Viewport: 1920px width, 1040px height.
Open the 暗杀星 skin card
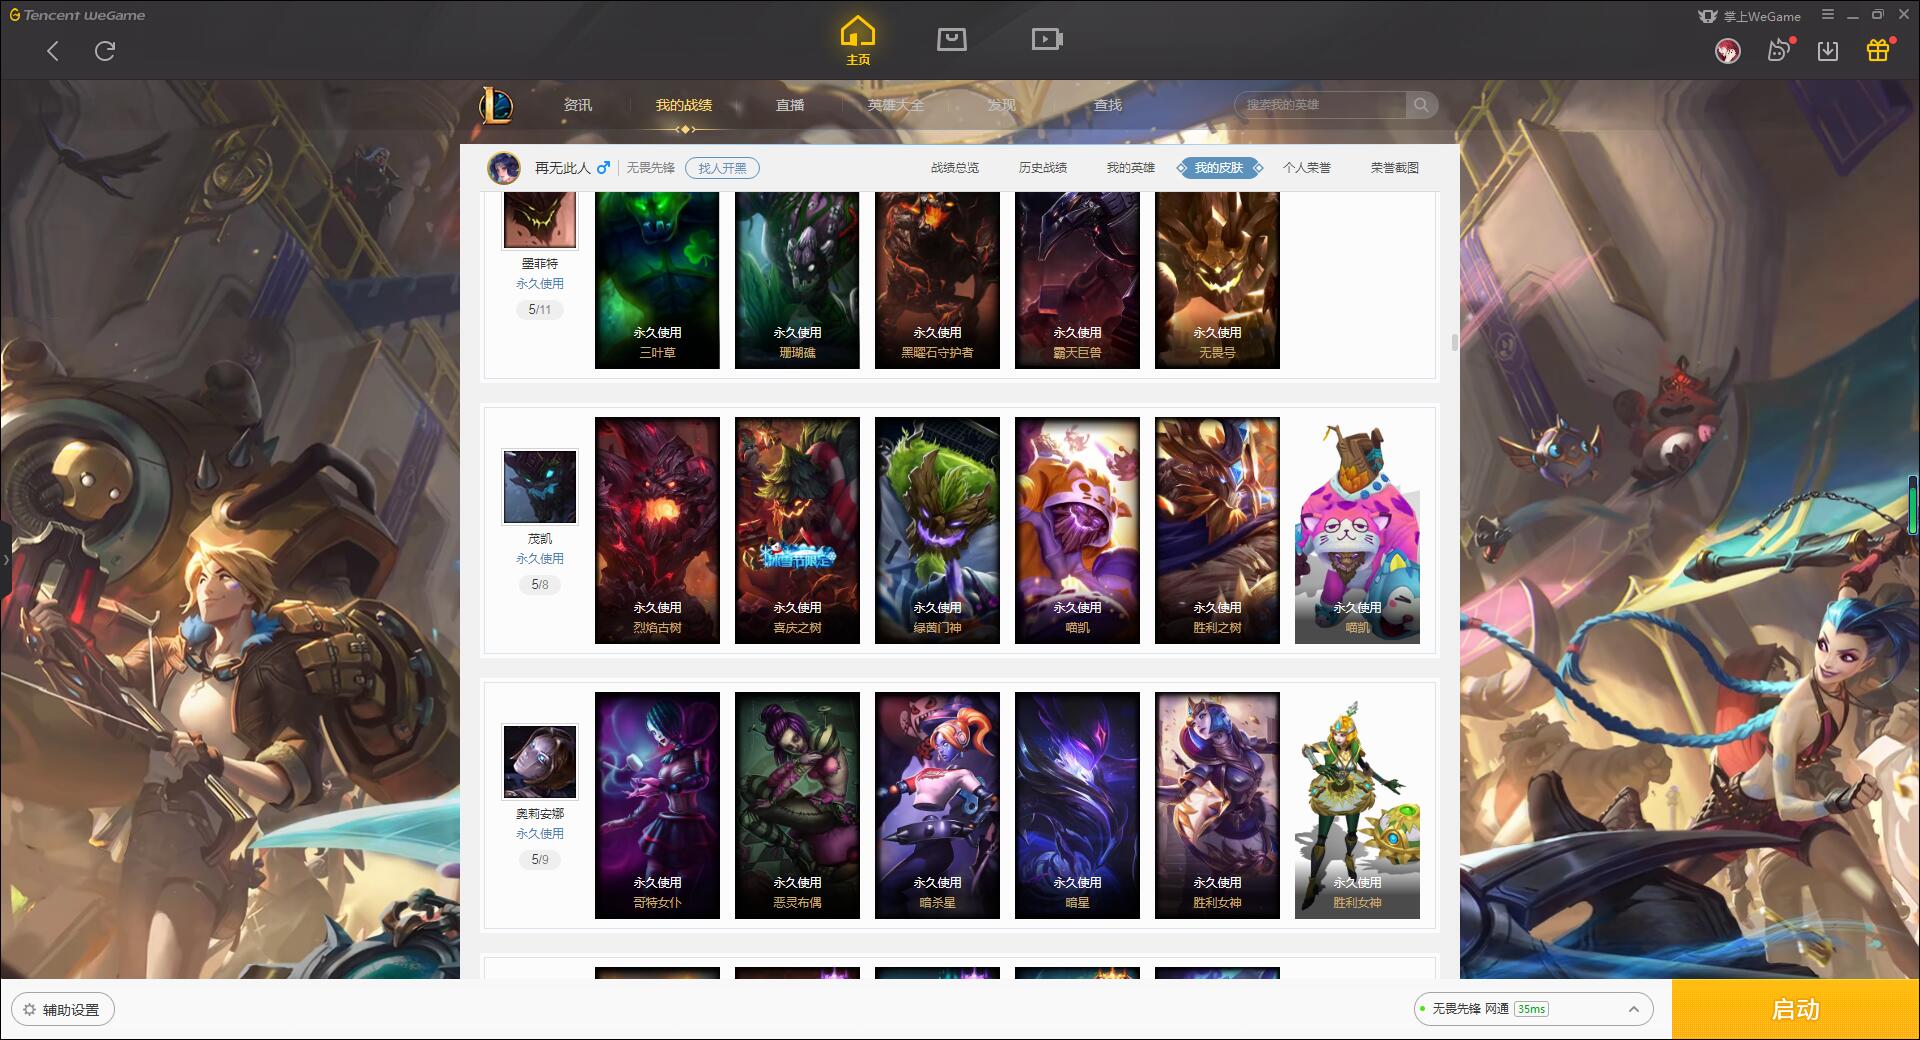[937, 805]
